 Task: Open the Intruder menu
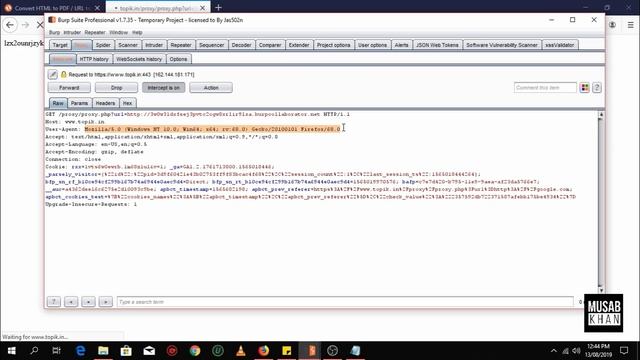[72, 32]
